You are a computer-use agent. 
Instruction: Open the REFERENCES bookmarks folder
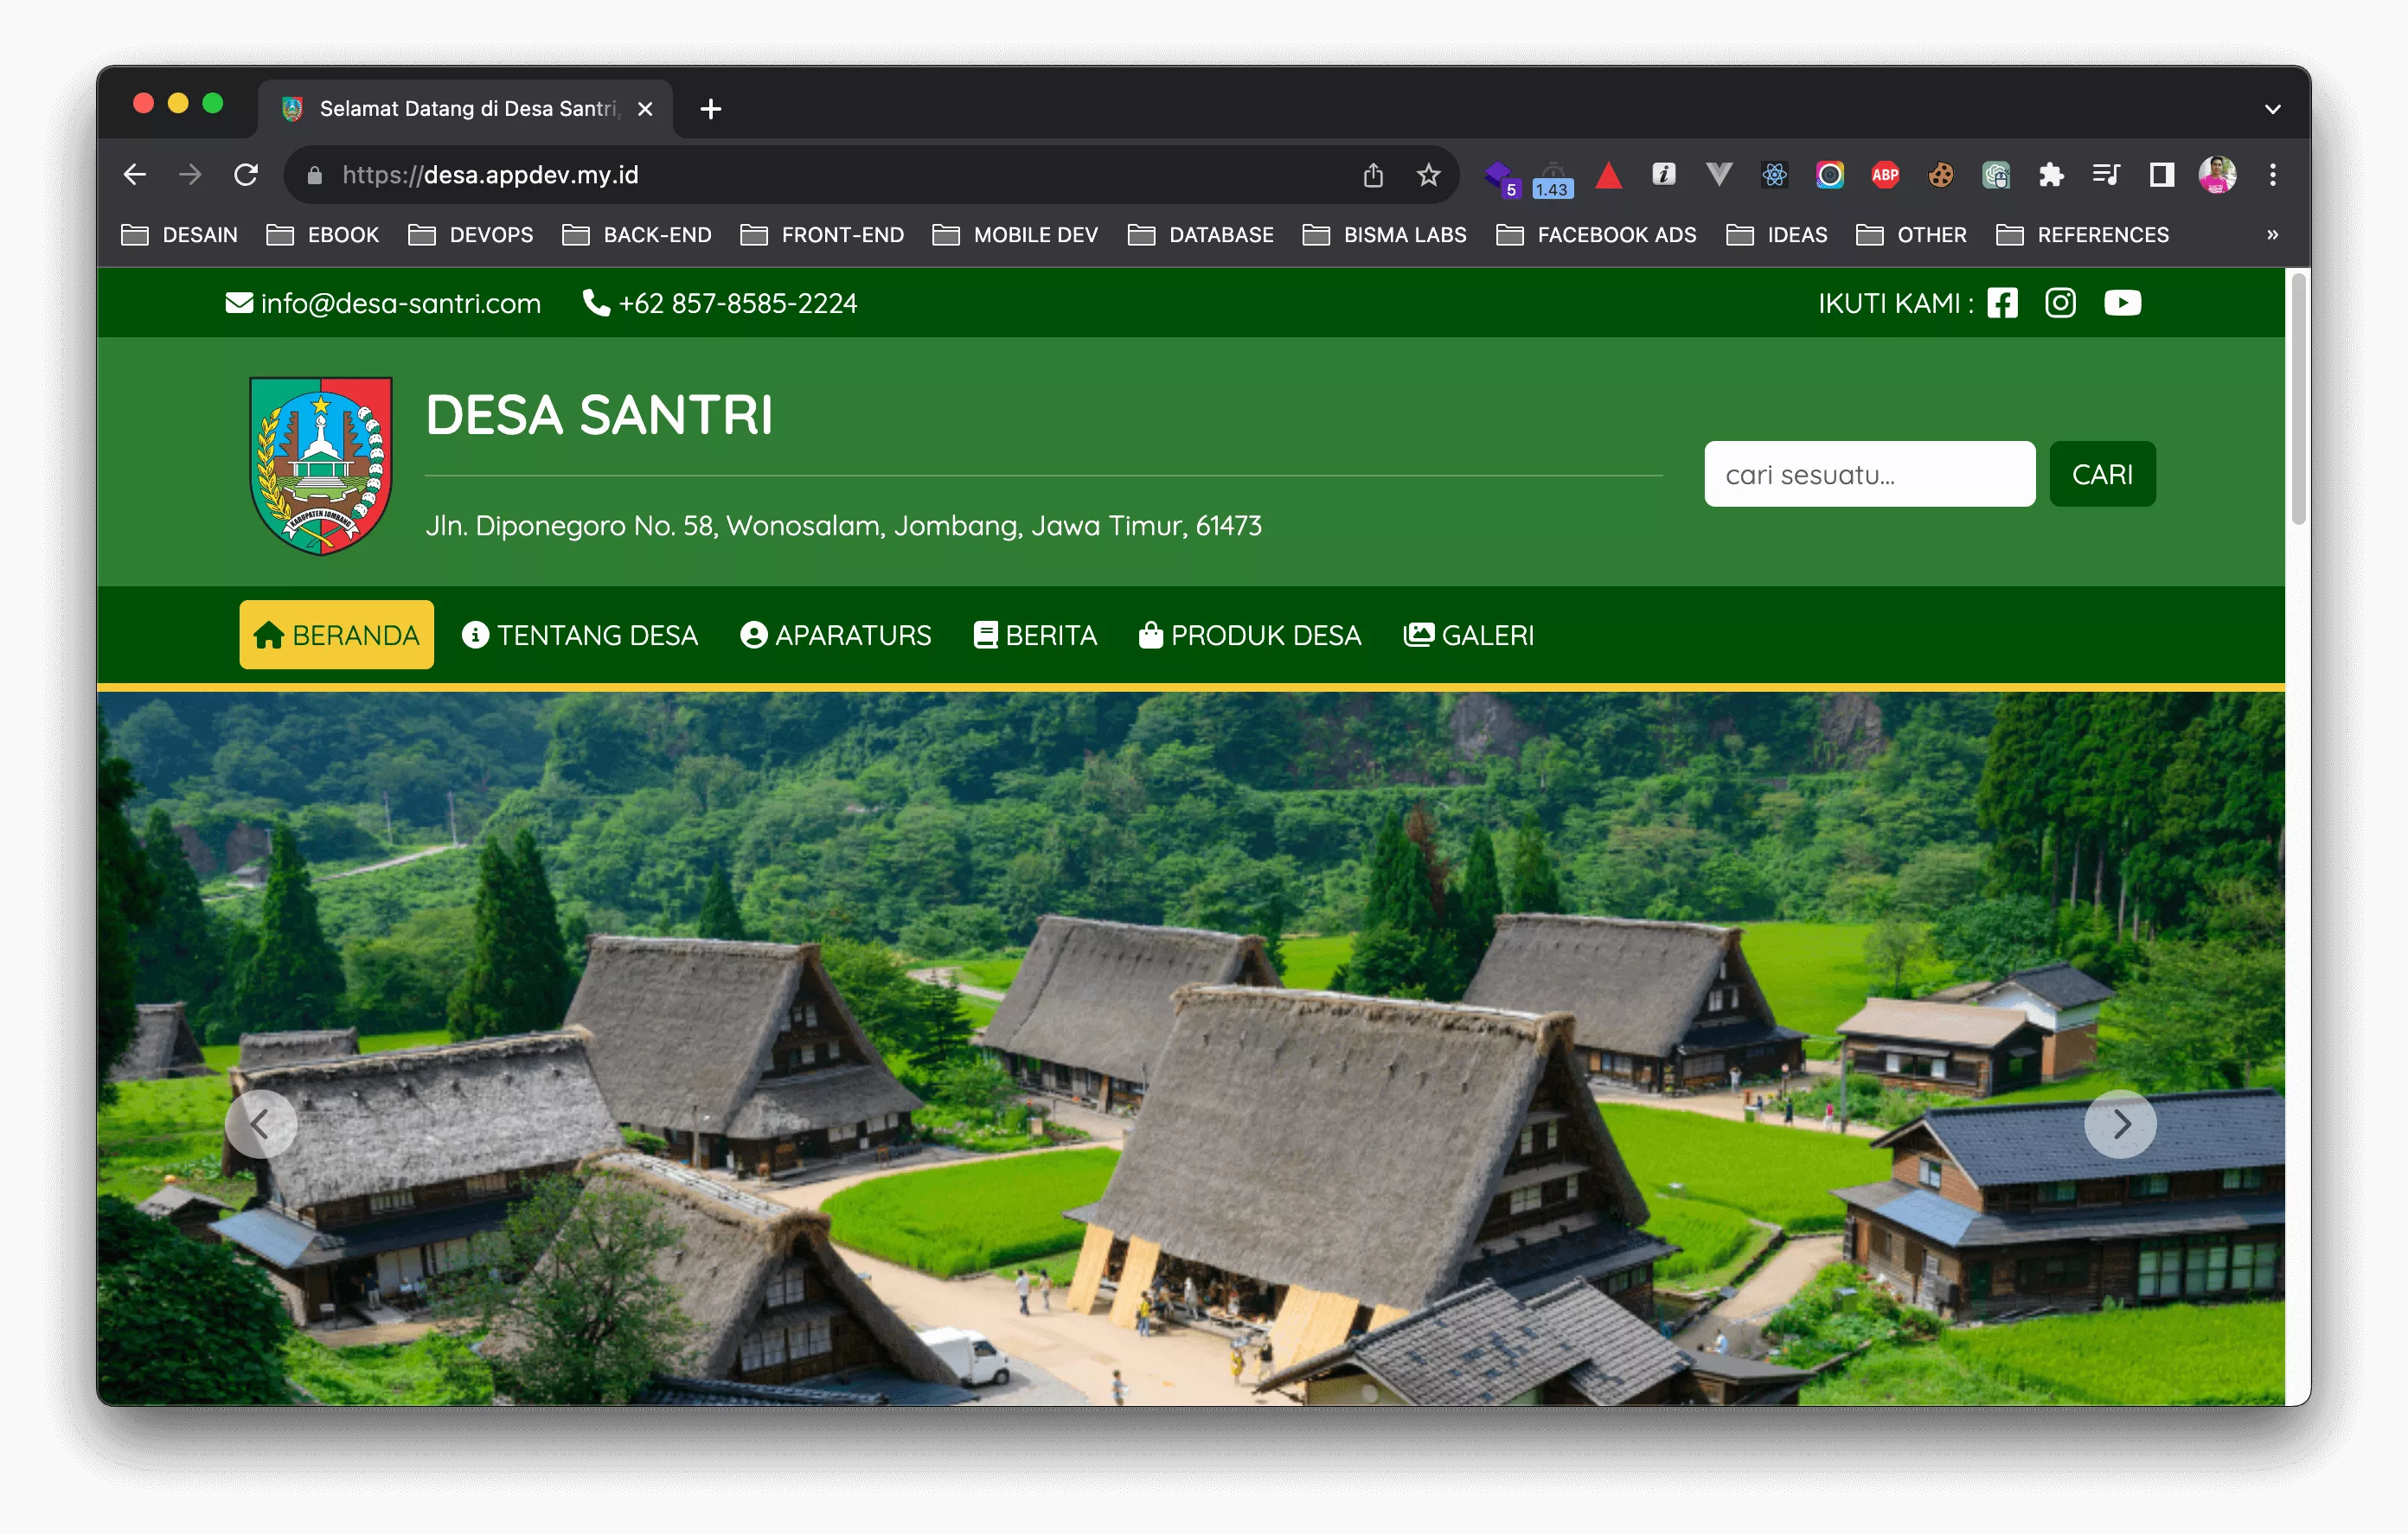click(2083, 235)
